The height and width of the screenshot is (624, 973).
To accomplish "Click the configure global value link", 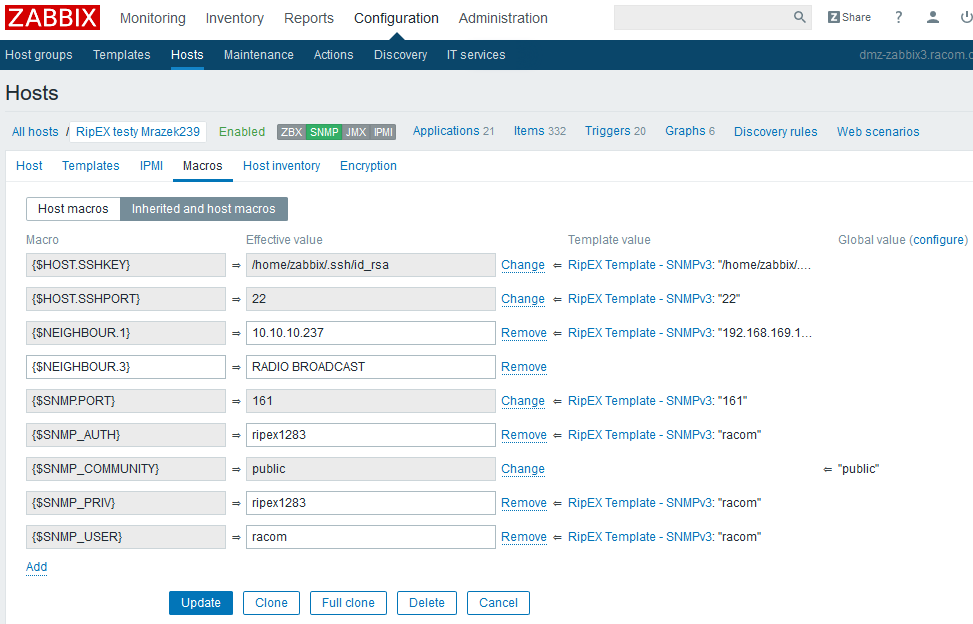I will [938, 240].
